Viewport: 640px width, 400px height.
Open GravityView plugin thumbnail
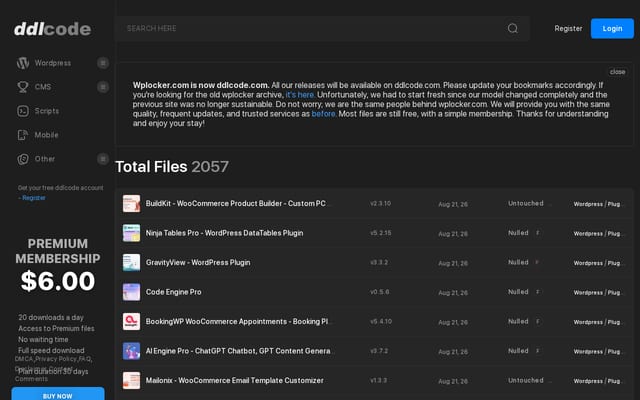click(131, 262)
